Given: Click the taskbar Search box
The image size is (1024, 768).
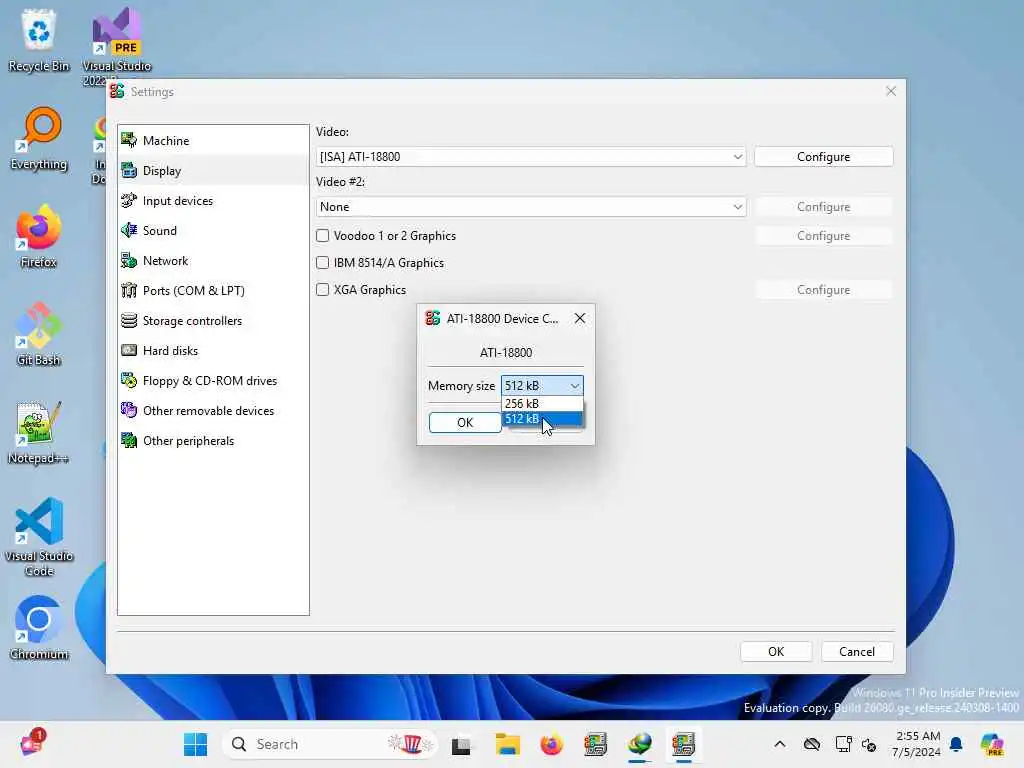Looking at the screenshot, I should point(330,744).
